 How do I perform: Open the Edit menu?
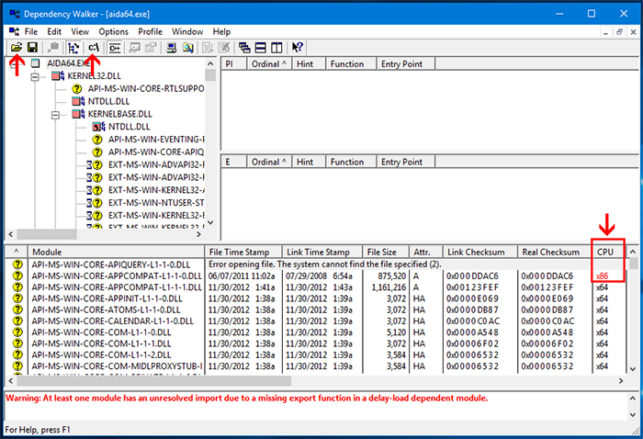[54, 32]
